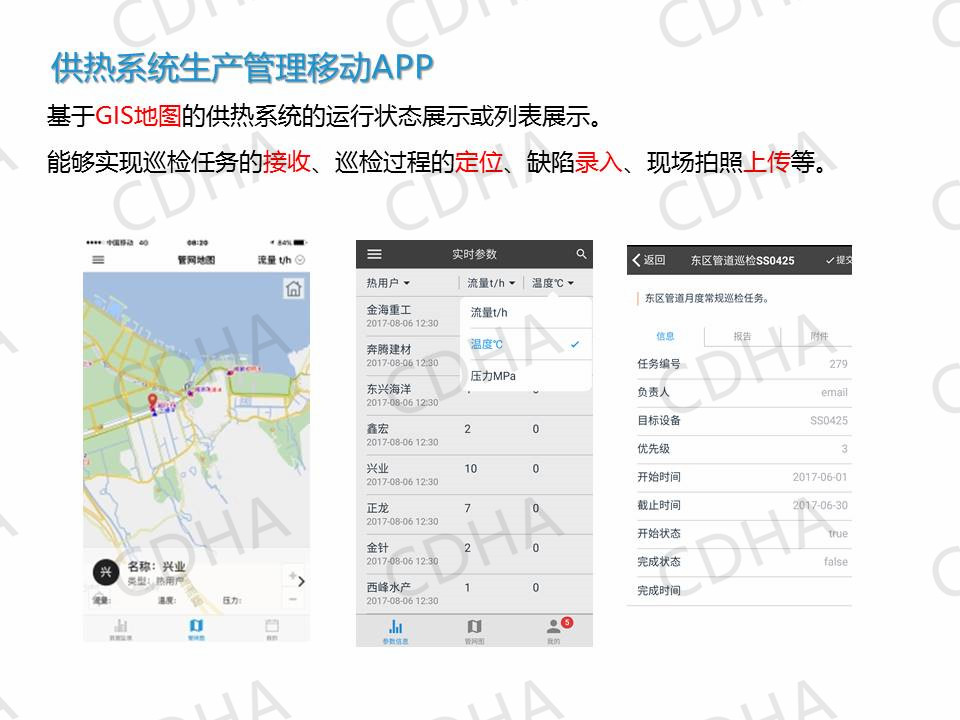Select the 管网图 bottom tab

click(x=474, y=631)
